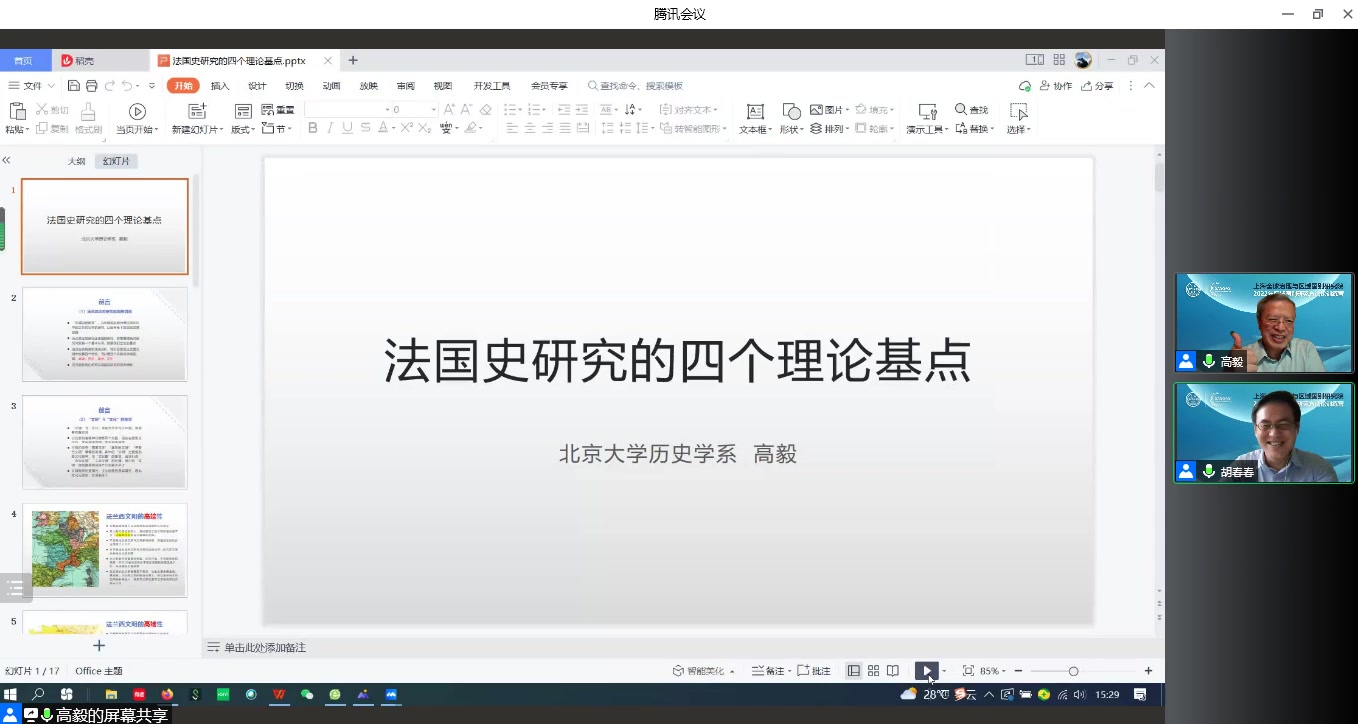Click the Shapes (形状) icon
This screenshot has width=1358, height=724.
791,111
